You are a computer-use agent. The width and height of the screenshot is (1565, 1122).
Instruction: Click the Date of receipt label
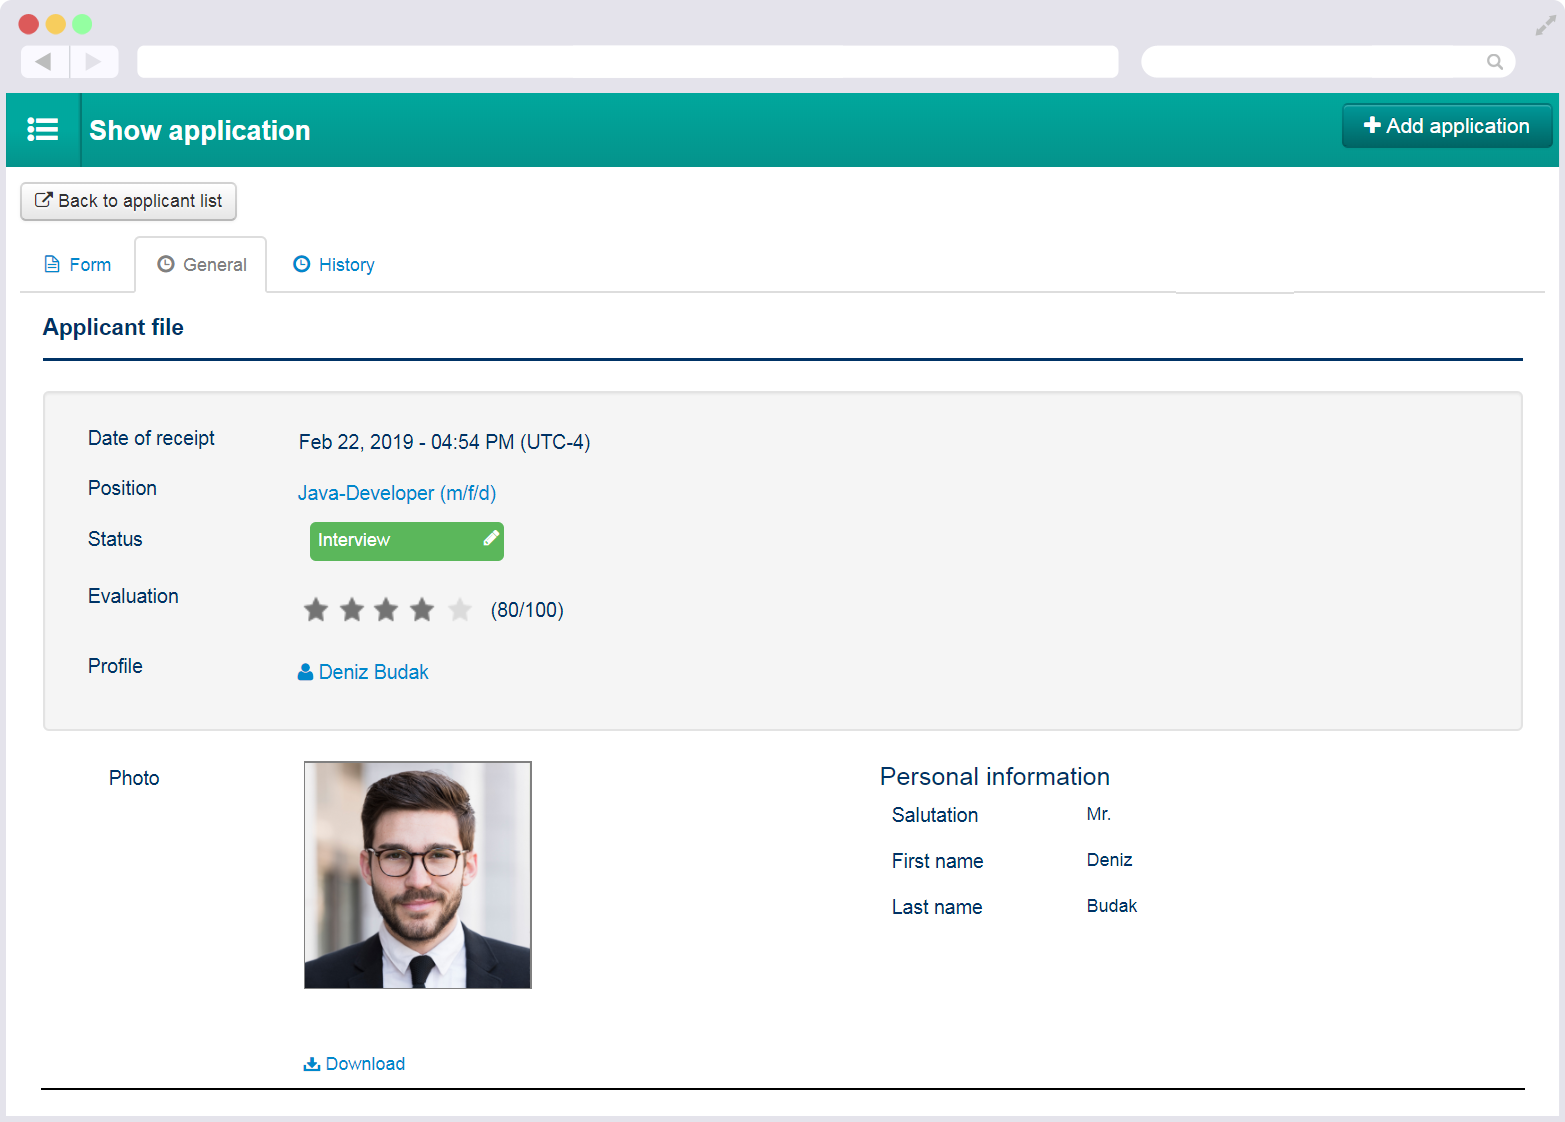tap(151, 438)
